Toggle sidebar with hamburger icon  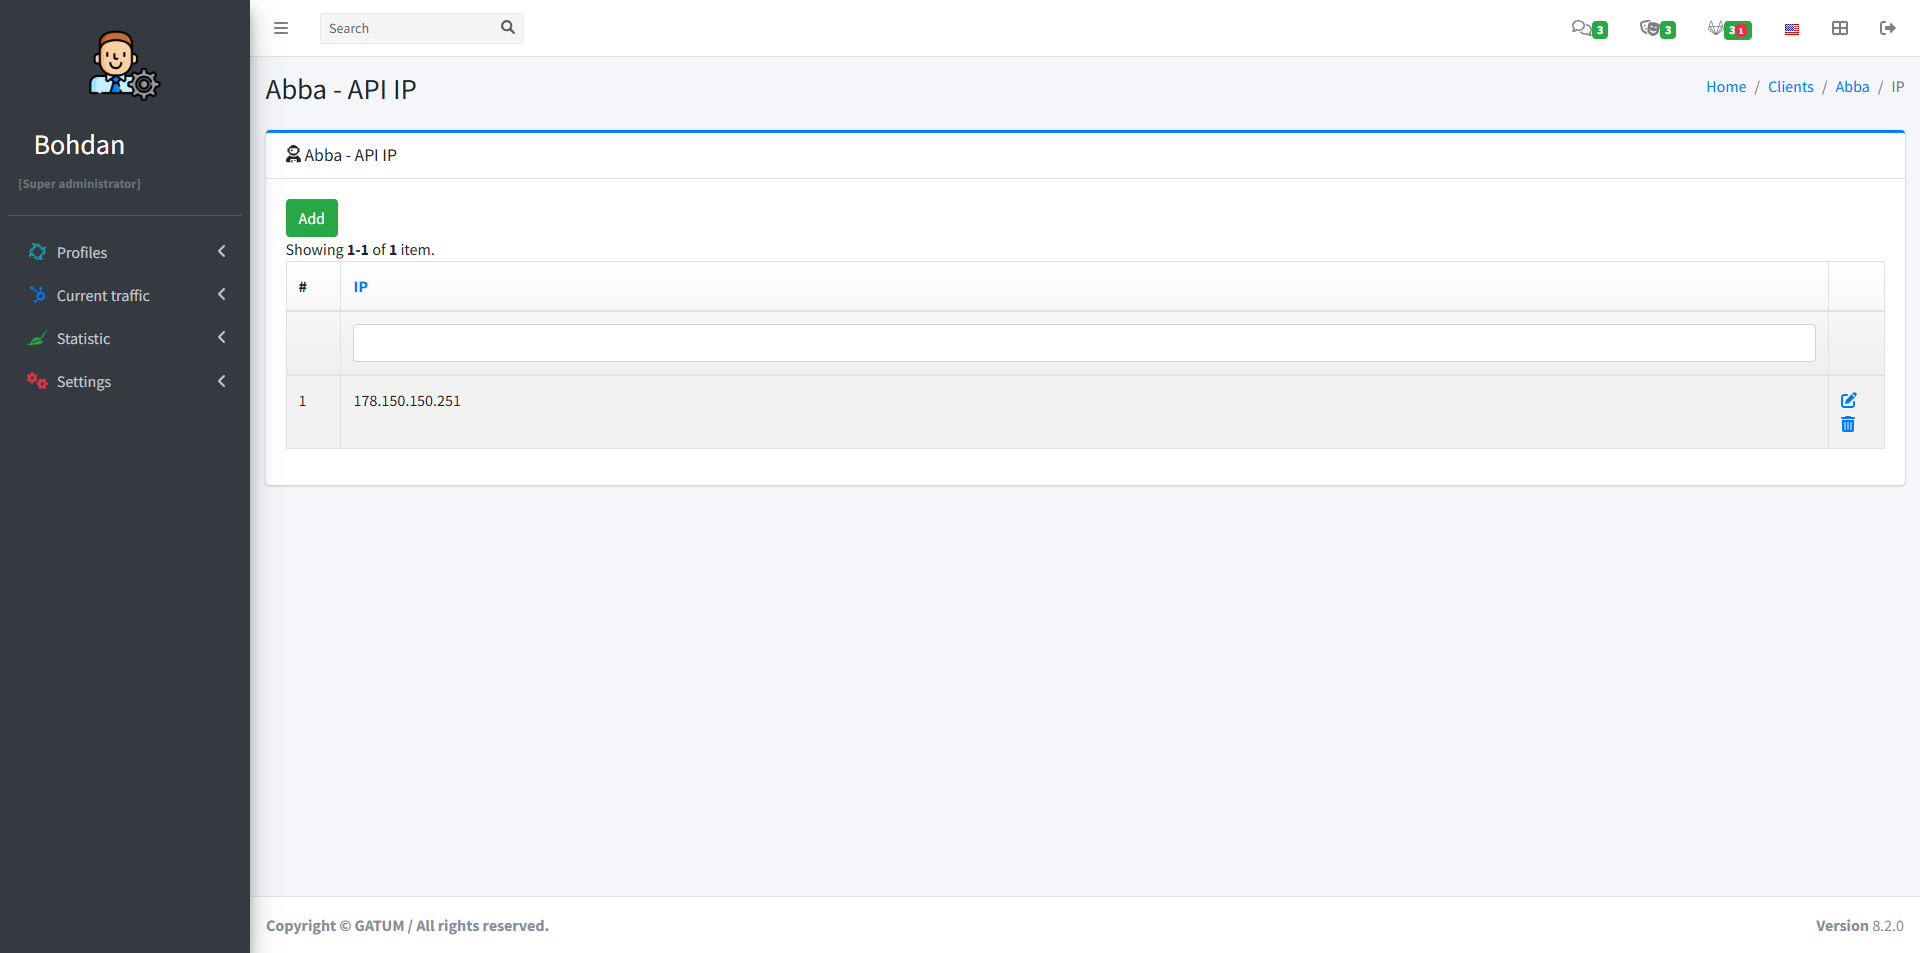[x=281, y=28]
